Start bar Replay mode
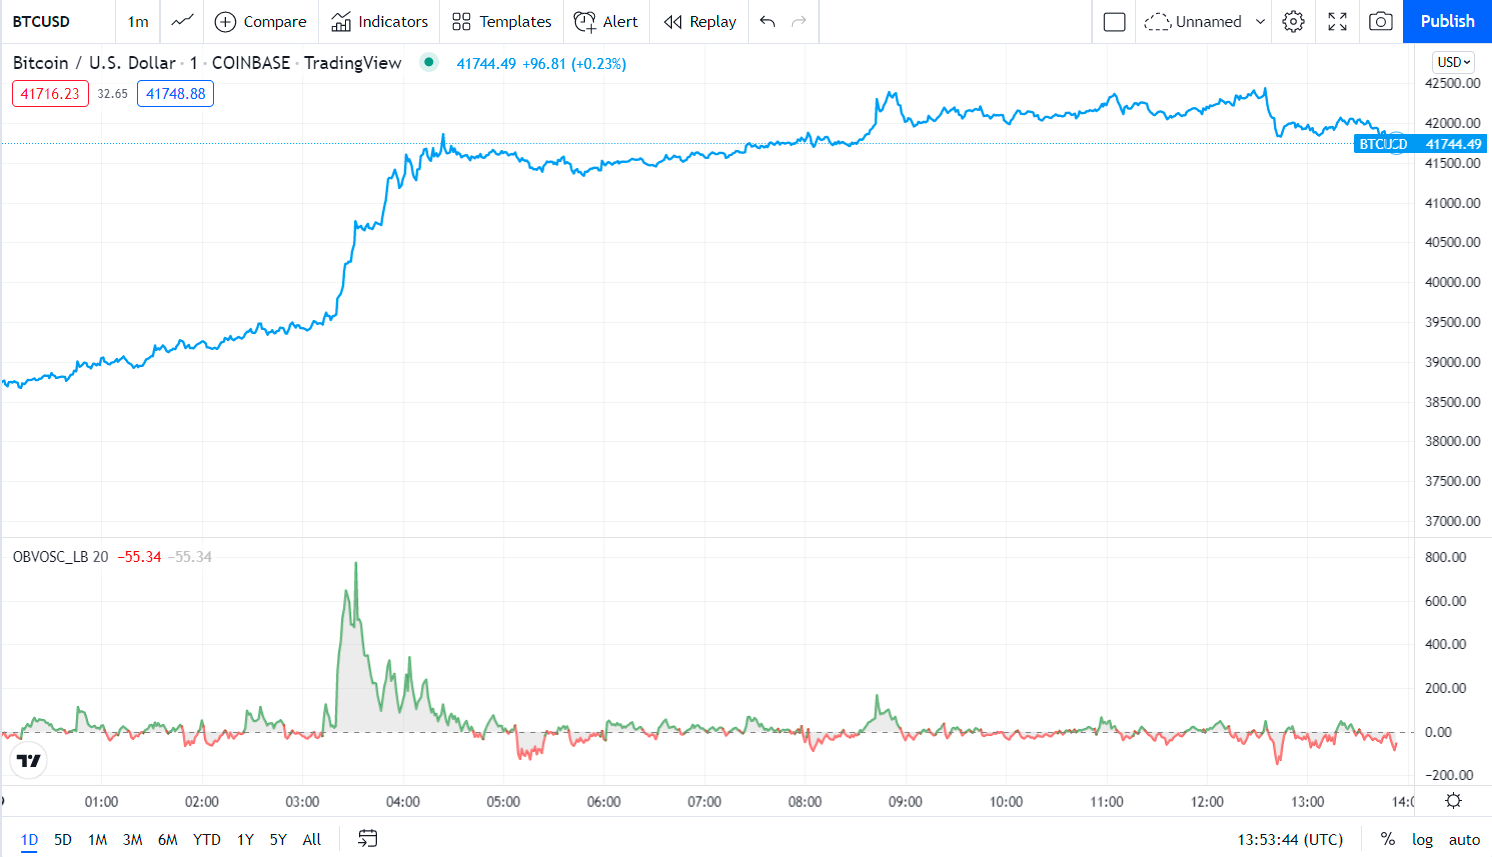This screenshot has height=857, width=1492. [x=700, y=22]
